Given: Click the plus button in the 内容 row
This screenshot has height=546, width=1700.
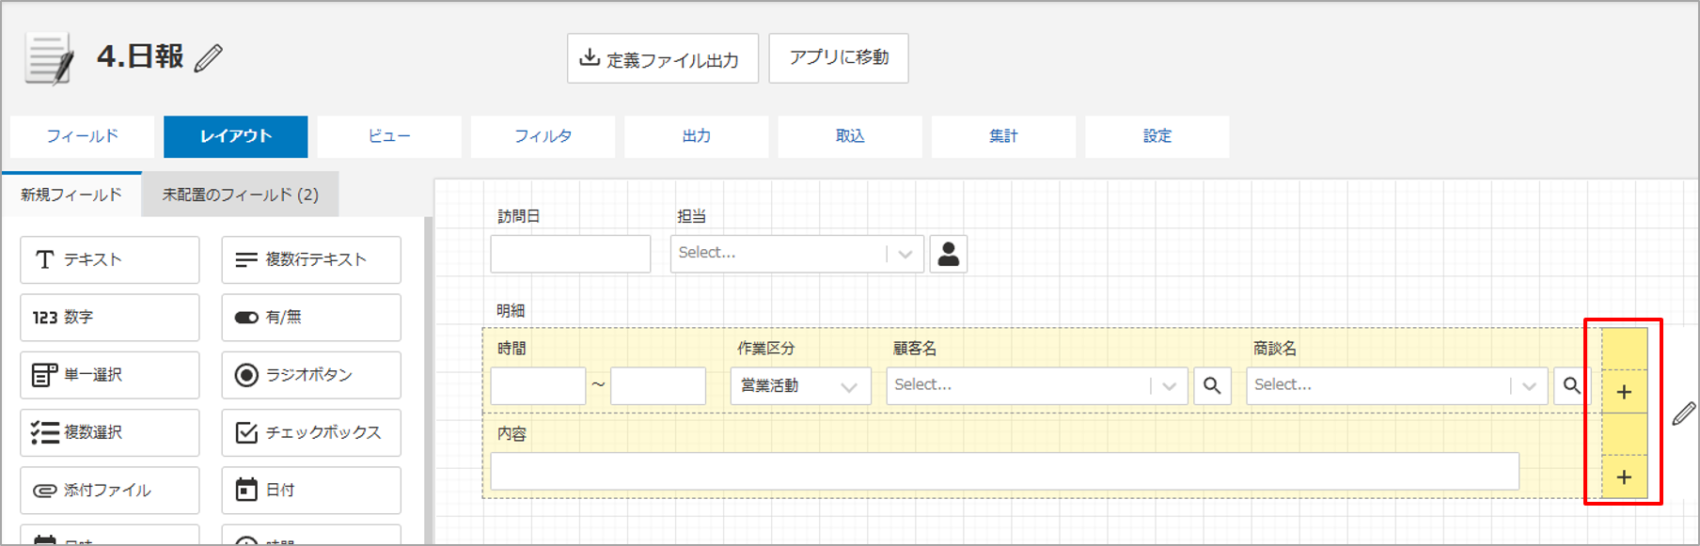Looking at the screenshot, I should pyautogui.click(x=1624, y=477).
